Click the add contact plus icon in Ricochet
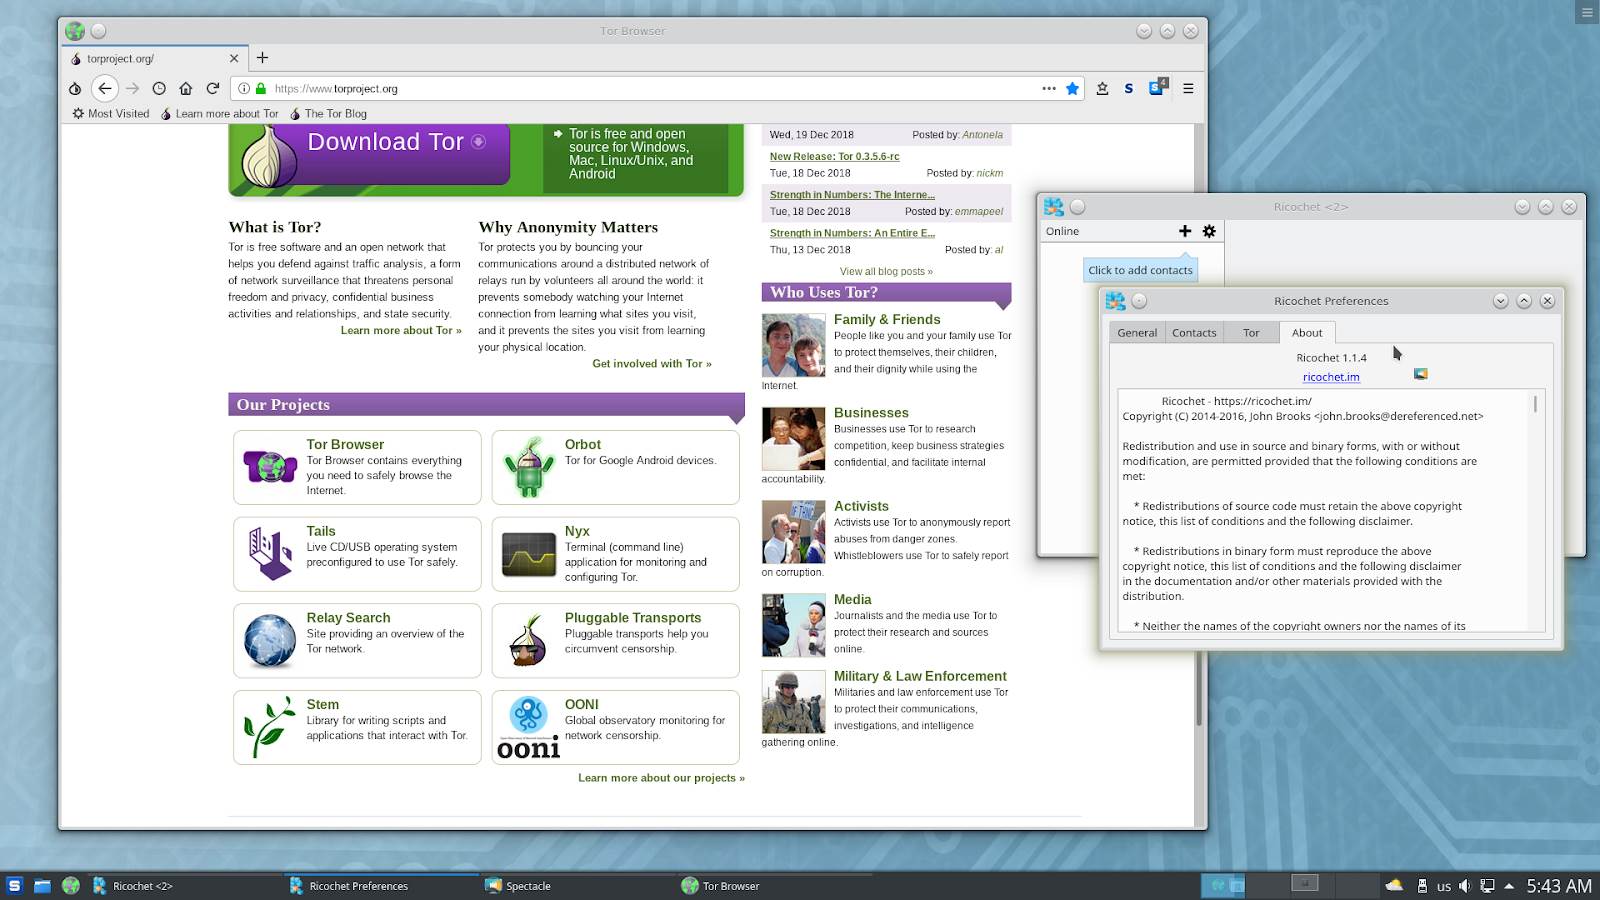The image size is (1600, 900). (x=1185, y=231)
